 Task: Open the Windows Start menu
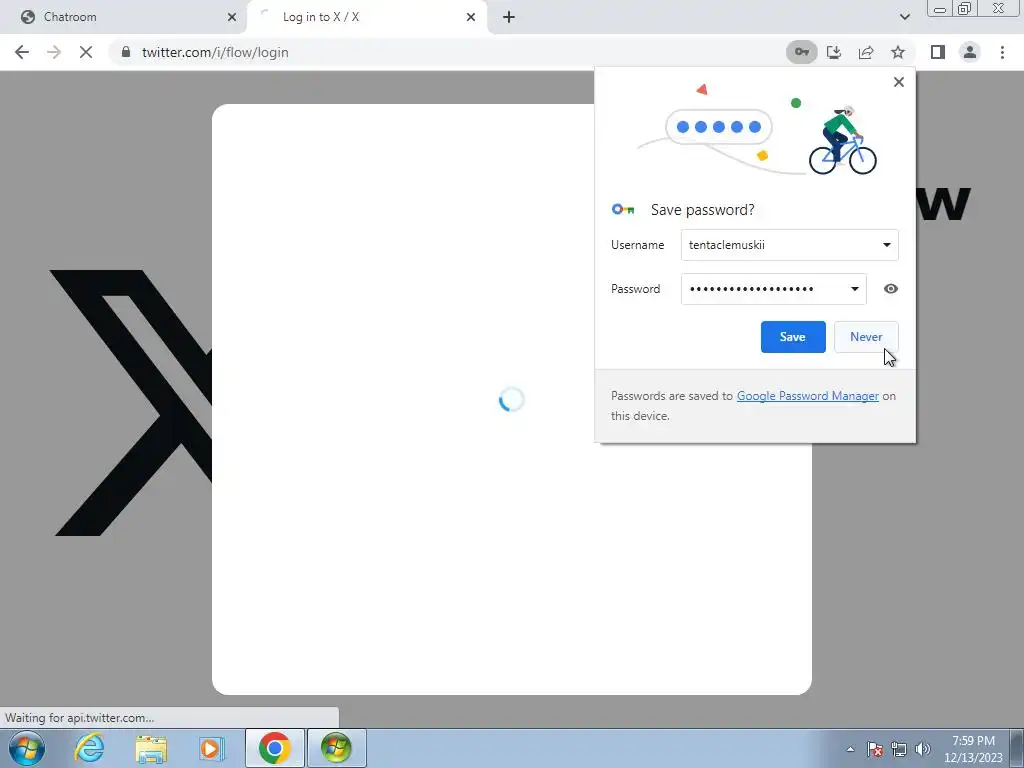pos(27,748)
